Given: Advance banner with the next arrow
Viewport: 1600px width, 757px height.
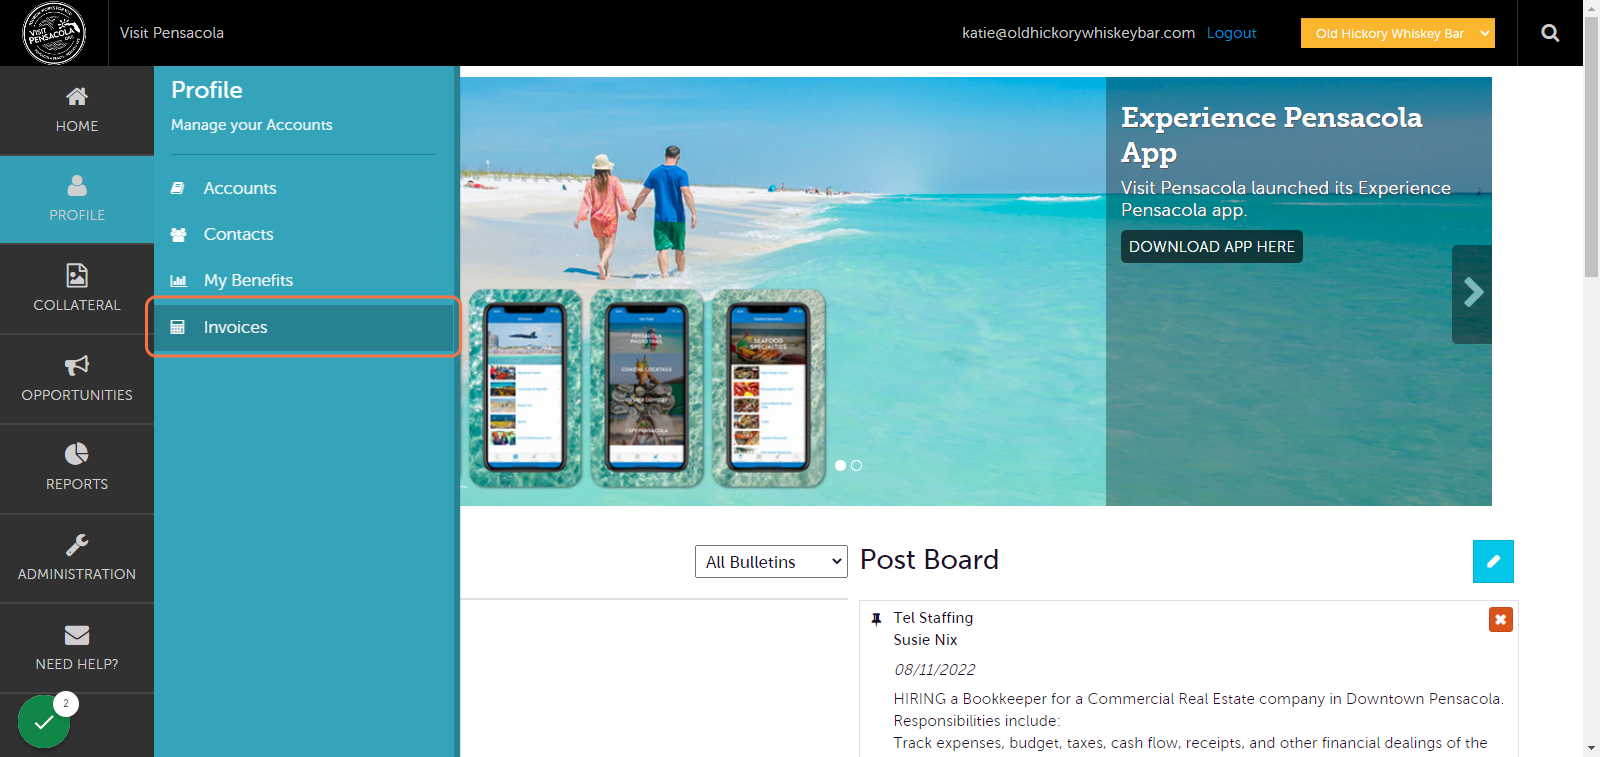Looking at the screenshot, I should pos(1472,293).
